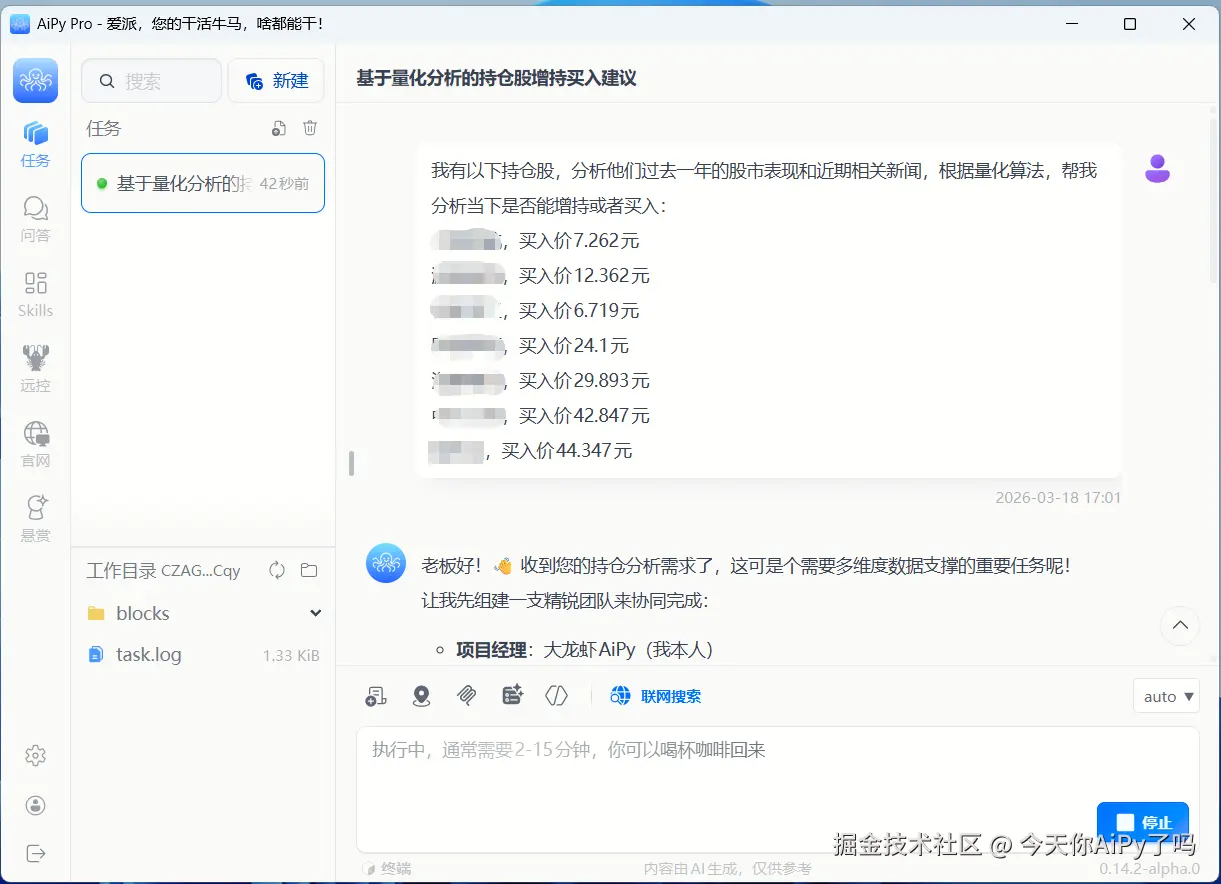Click the 工作目录 label
Viewport: 1221px width, 884px height.
121,571
